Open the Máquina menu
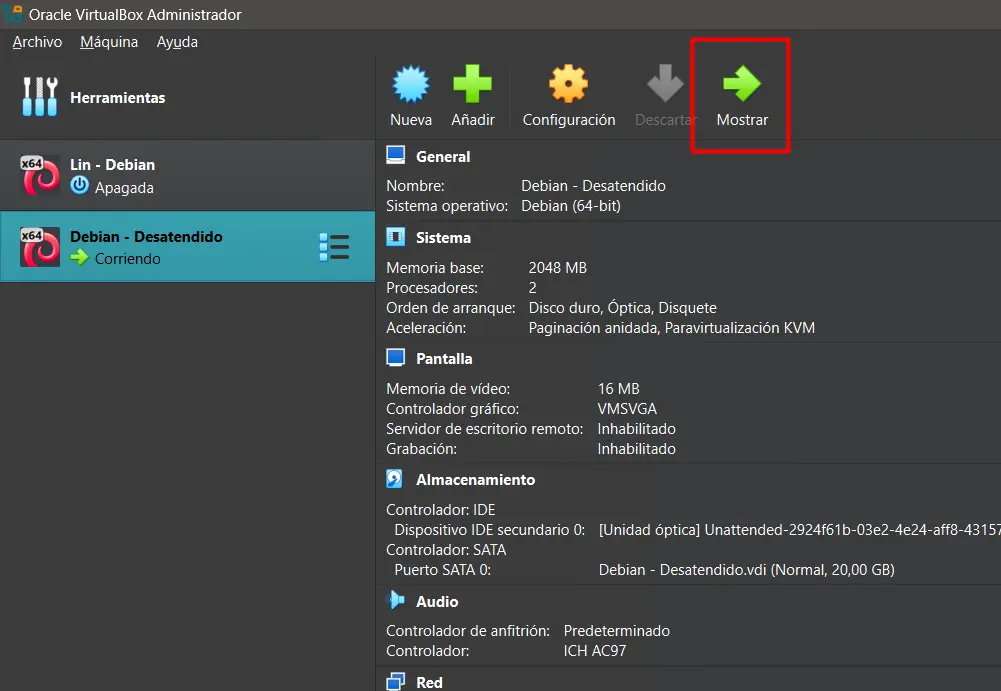This screenshot has width=1001, height=691. [109, 42]
